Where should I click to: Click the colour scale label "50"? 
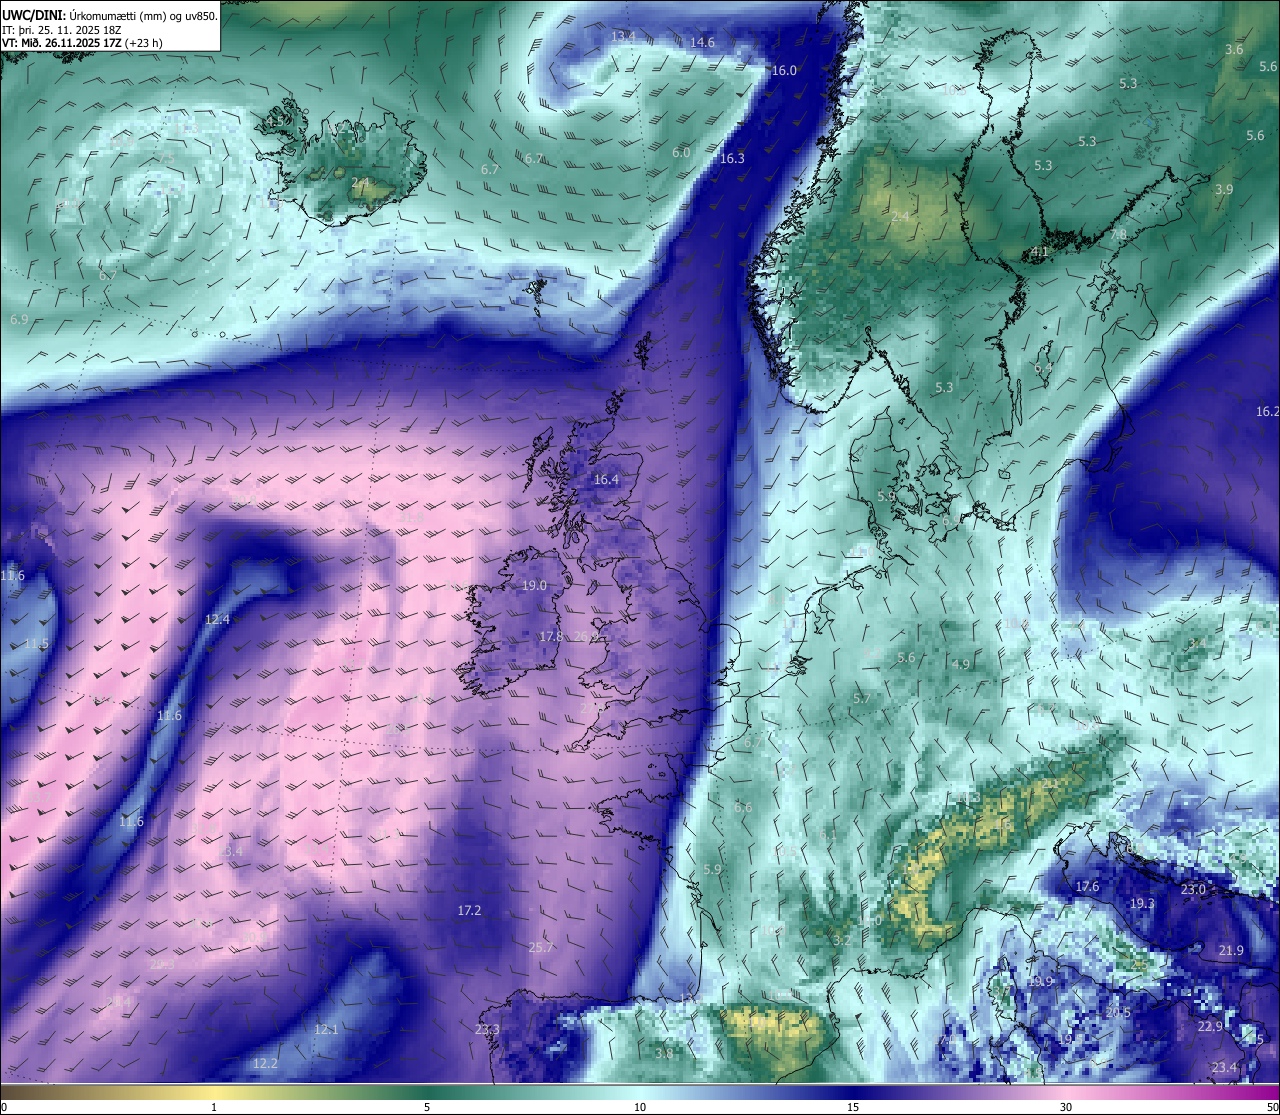[1273, 1107]
